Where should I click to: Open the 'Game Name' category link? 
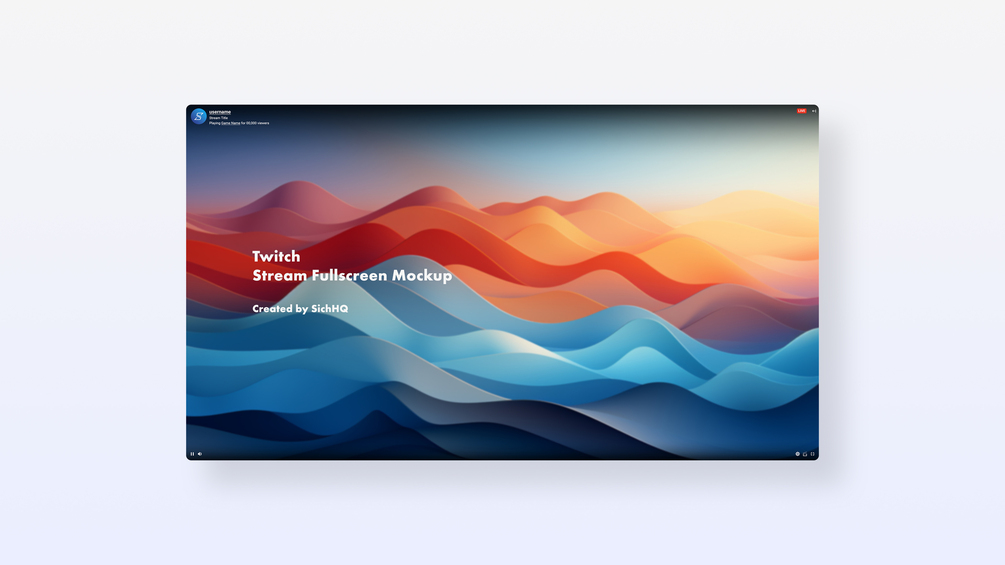(x=231, y=123)
